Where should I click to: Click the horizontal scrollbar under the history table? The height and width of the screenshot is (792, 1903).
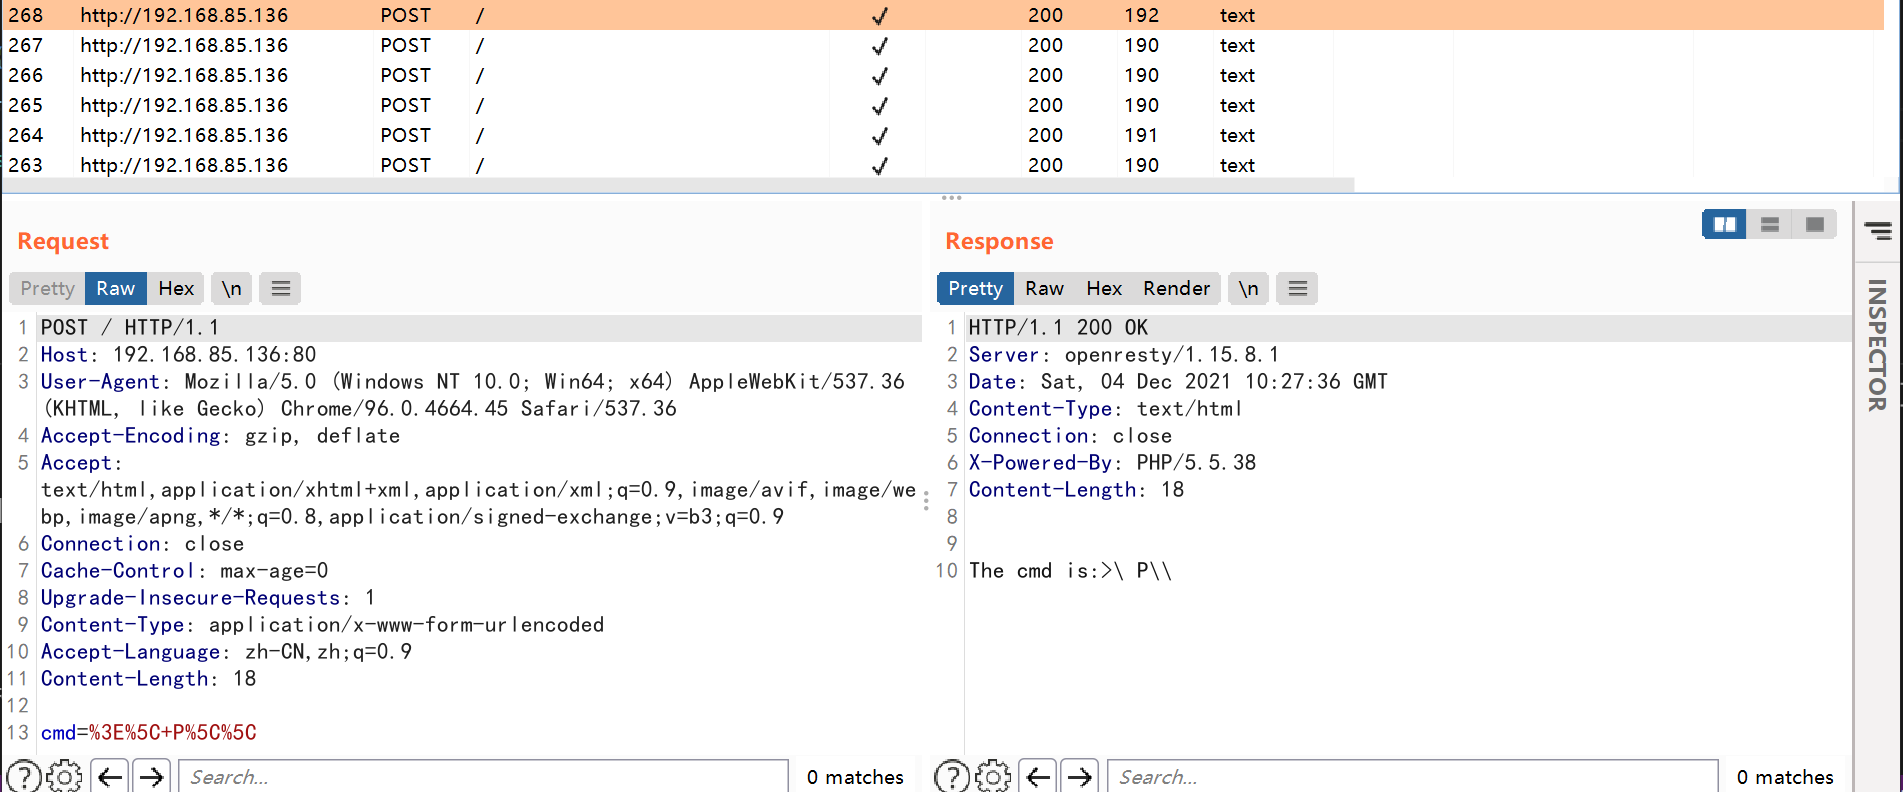[677, 185]
